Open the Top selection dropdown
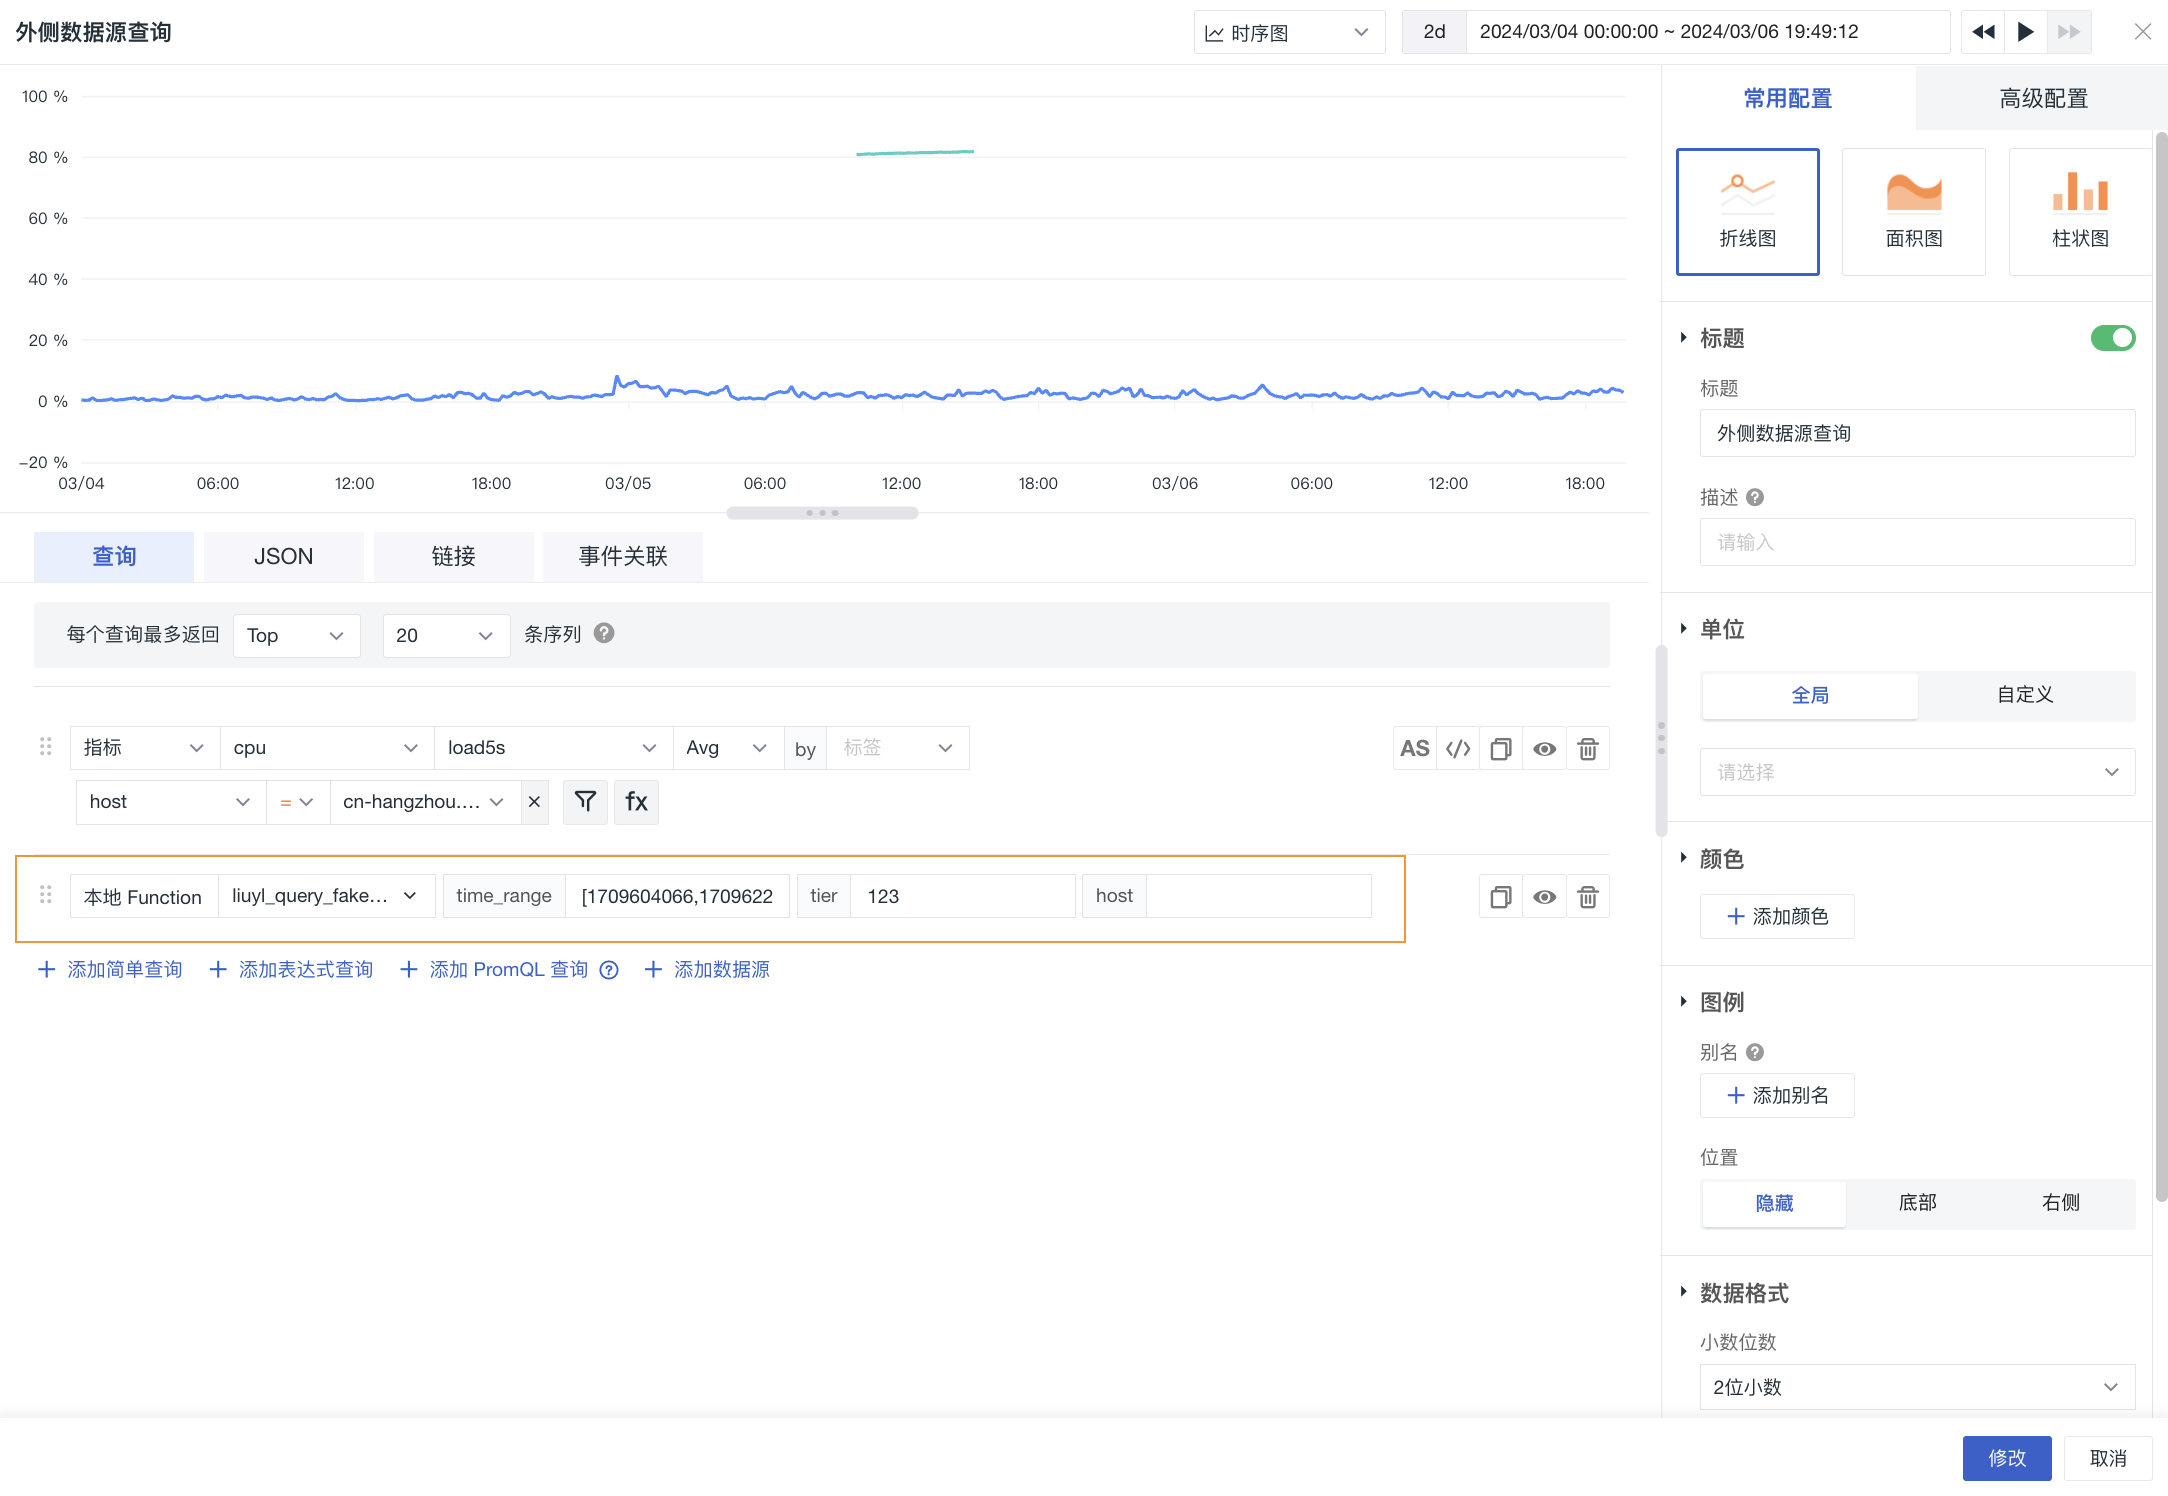The height and width of the screenshot is (1496, 2168). 296,636
